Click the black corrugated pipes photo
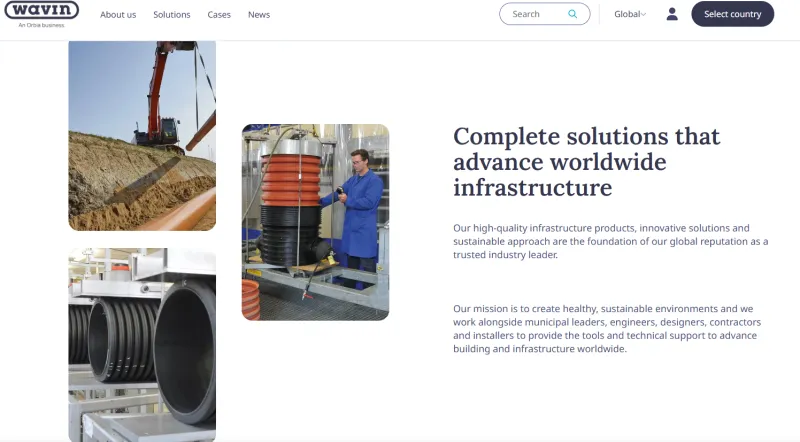800x442 pixels. tap(142, 345)
